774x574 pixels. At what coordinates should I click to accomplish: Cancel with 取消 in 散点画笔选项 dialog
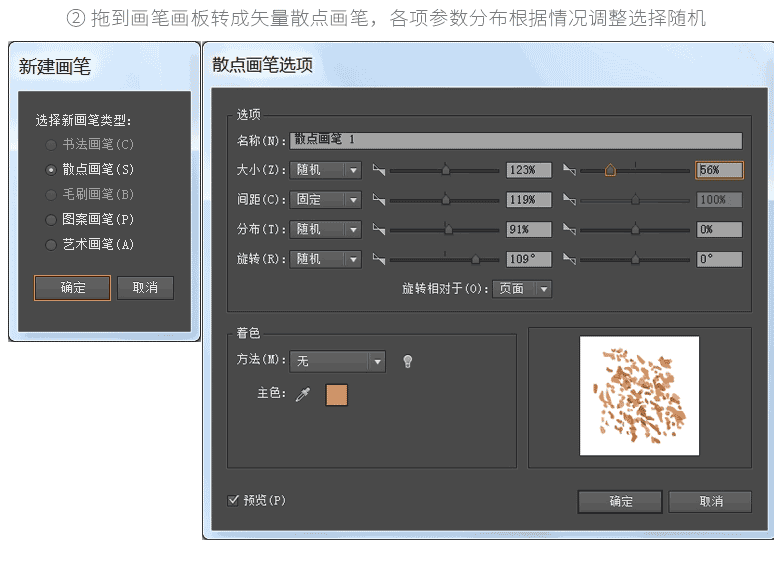click(x=710, y=502)
